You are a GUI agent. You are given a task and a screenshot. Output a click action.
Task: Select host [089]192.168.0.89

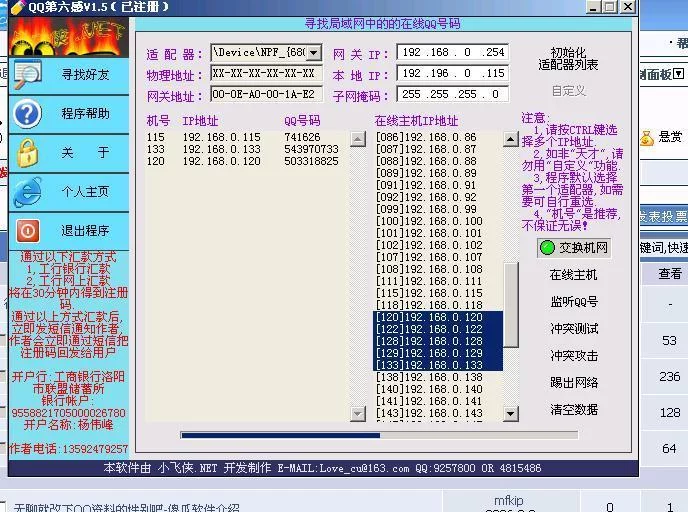pyautogui.click(x=438, y=173)
